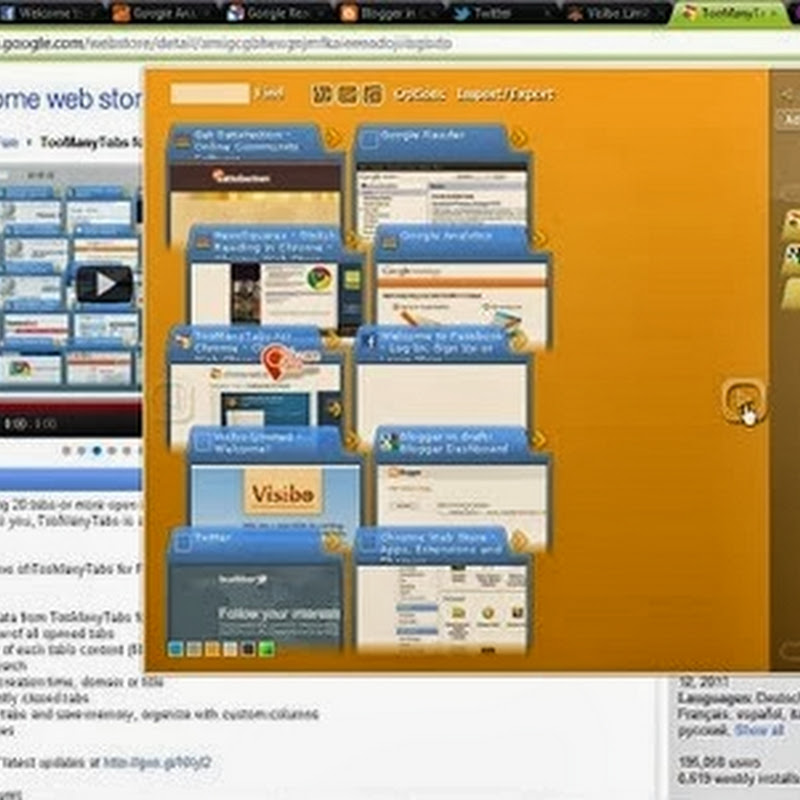The width and height of the screenshot is (800, 800).
Task: Click the Chrome address bar URL
Action: click(226, 43)
